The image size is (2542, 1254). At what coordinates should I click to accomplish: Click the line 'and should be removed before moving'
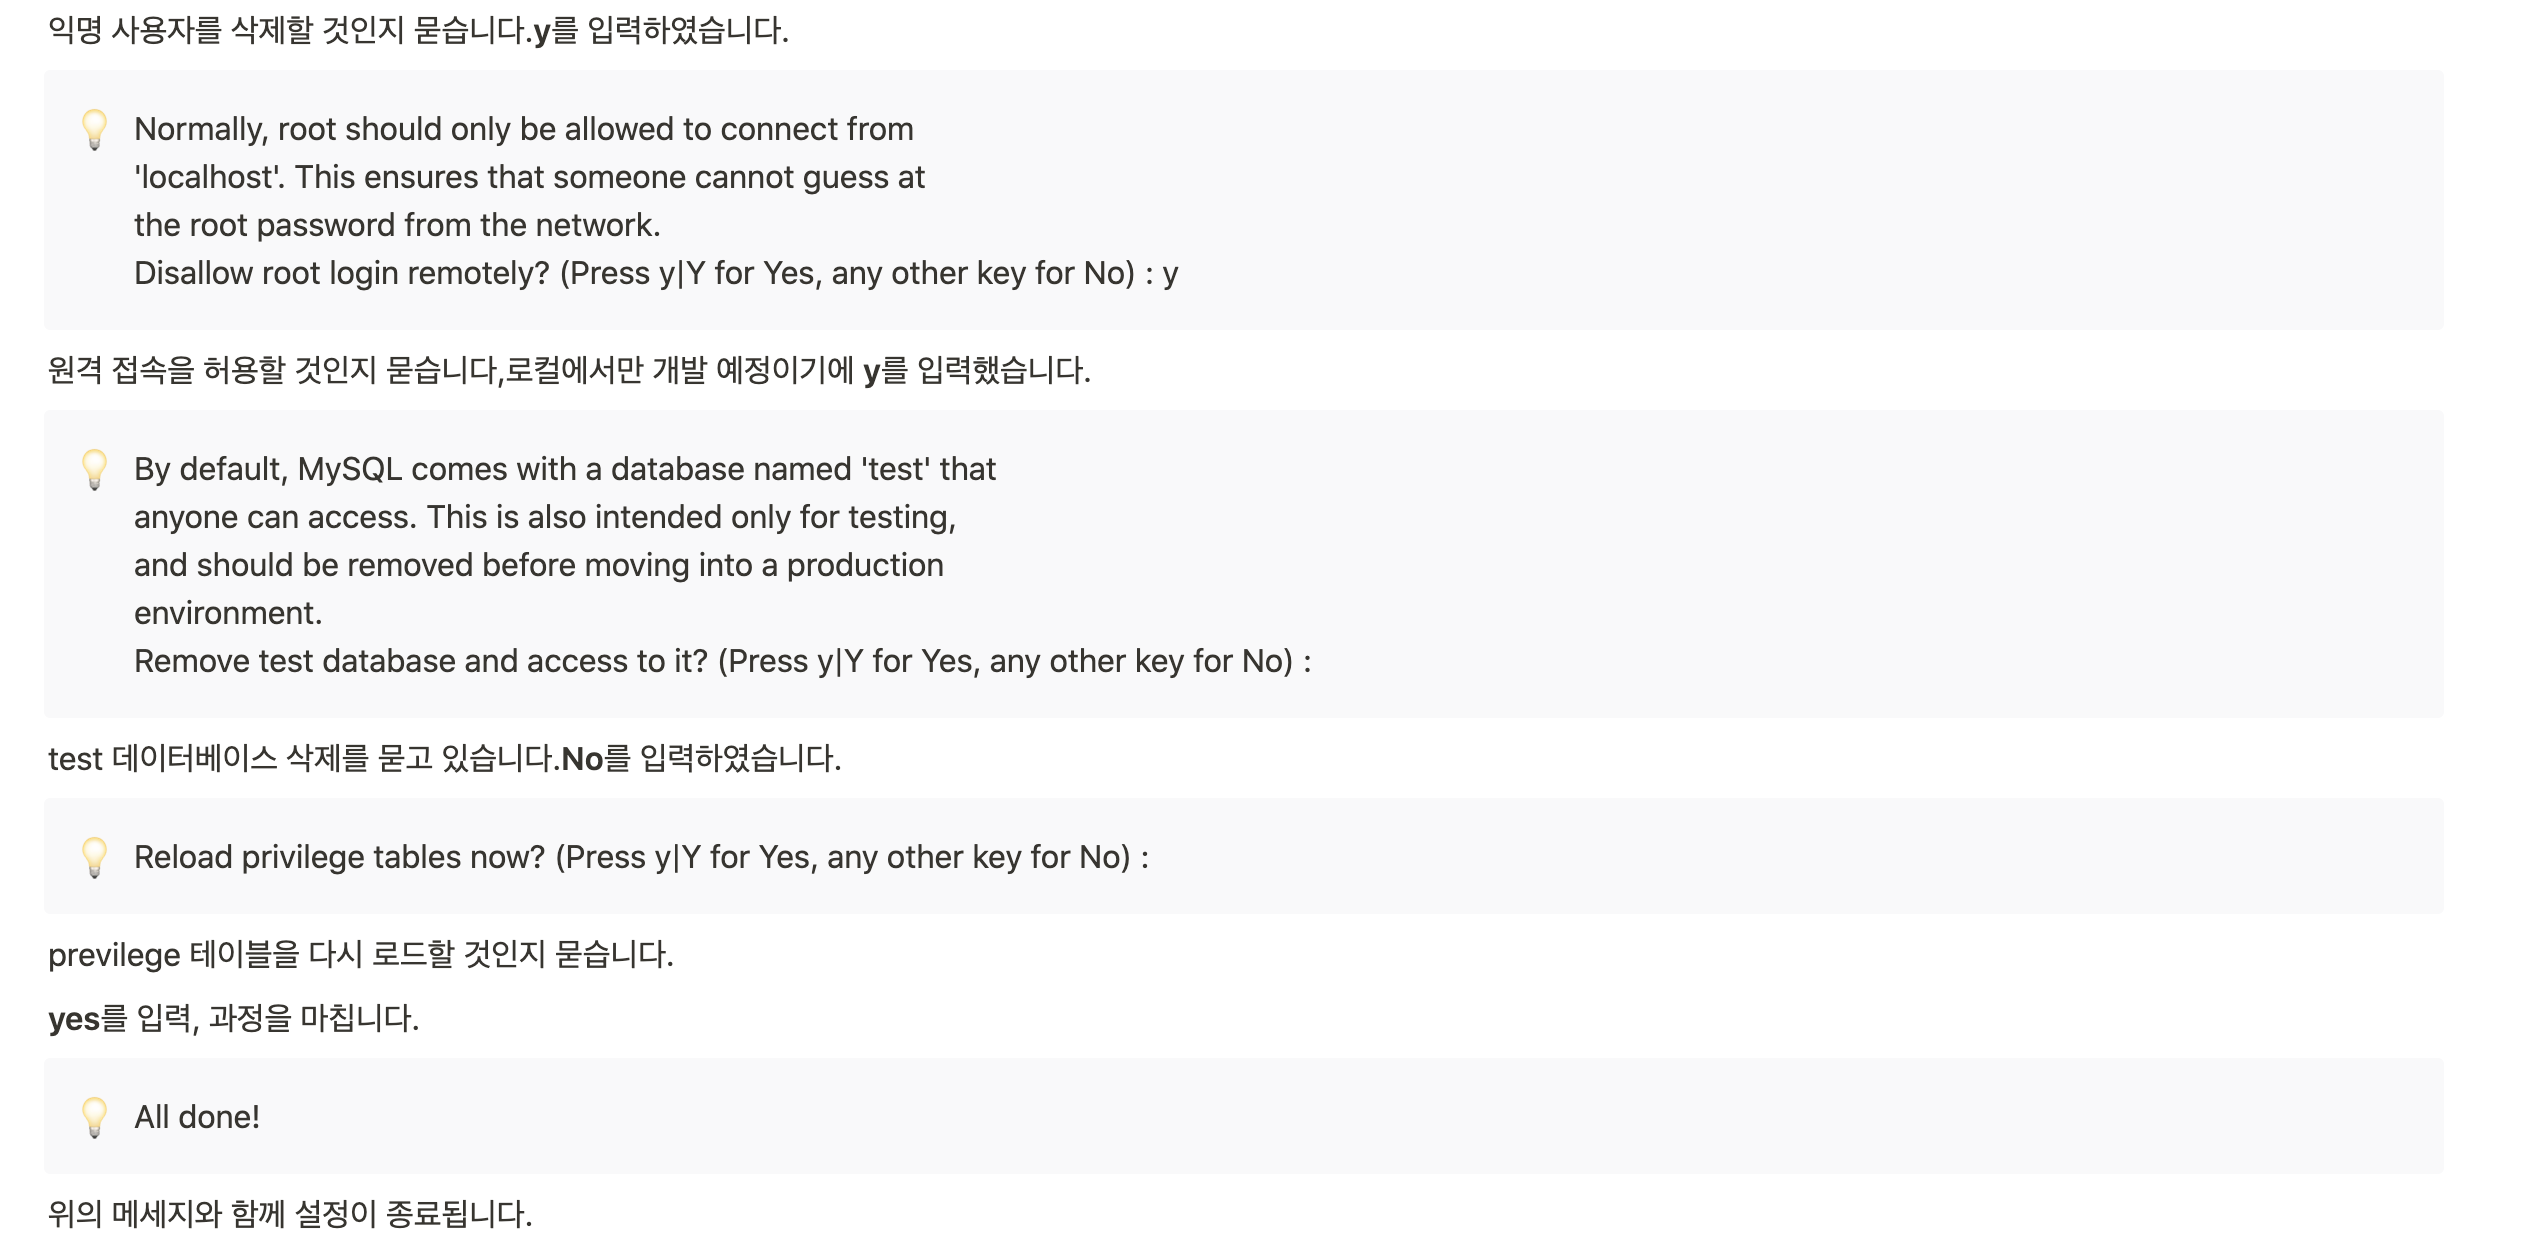click(x=539, y=565)
